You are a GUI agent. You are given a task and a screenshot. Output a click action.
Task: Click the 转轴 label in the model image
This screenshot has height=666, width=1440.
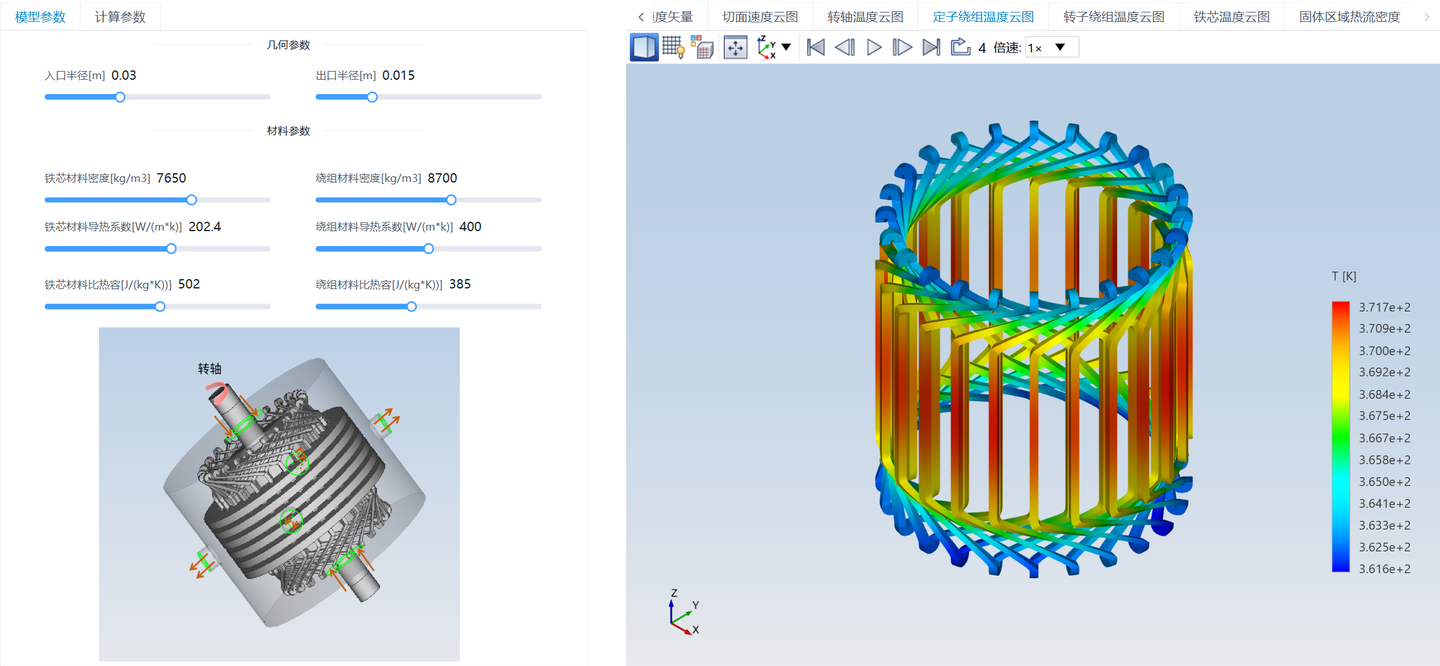209,369
